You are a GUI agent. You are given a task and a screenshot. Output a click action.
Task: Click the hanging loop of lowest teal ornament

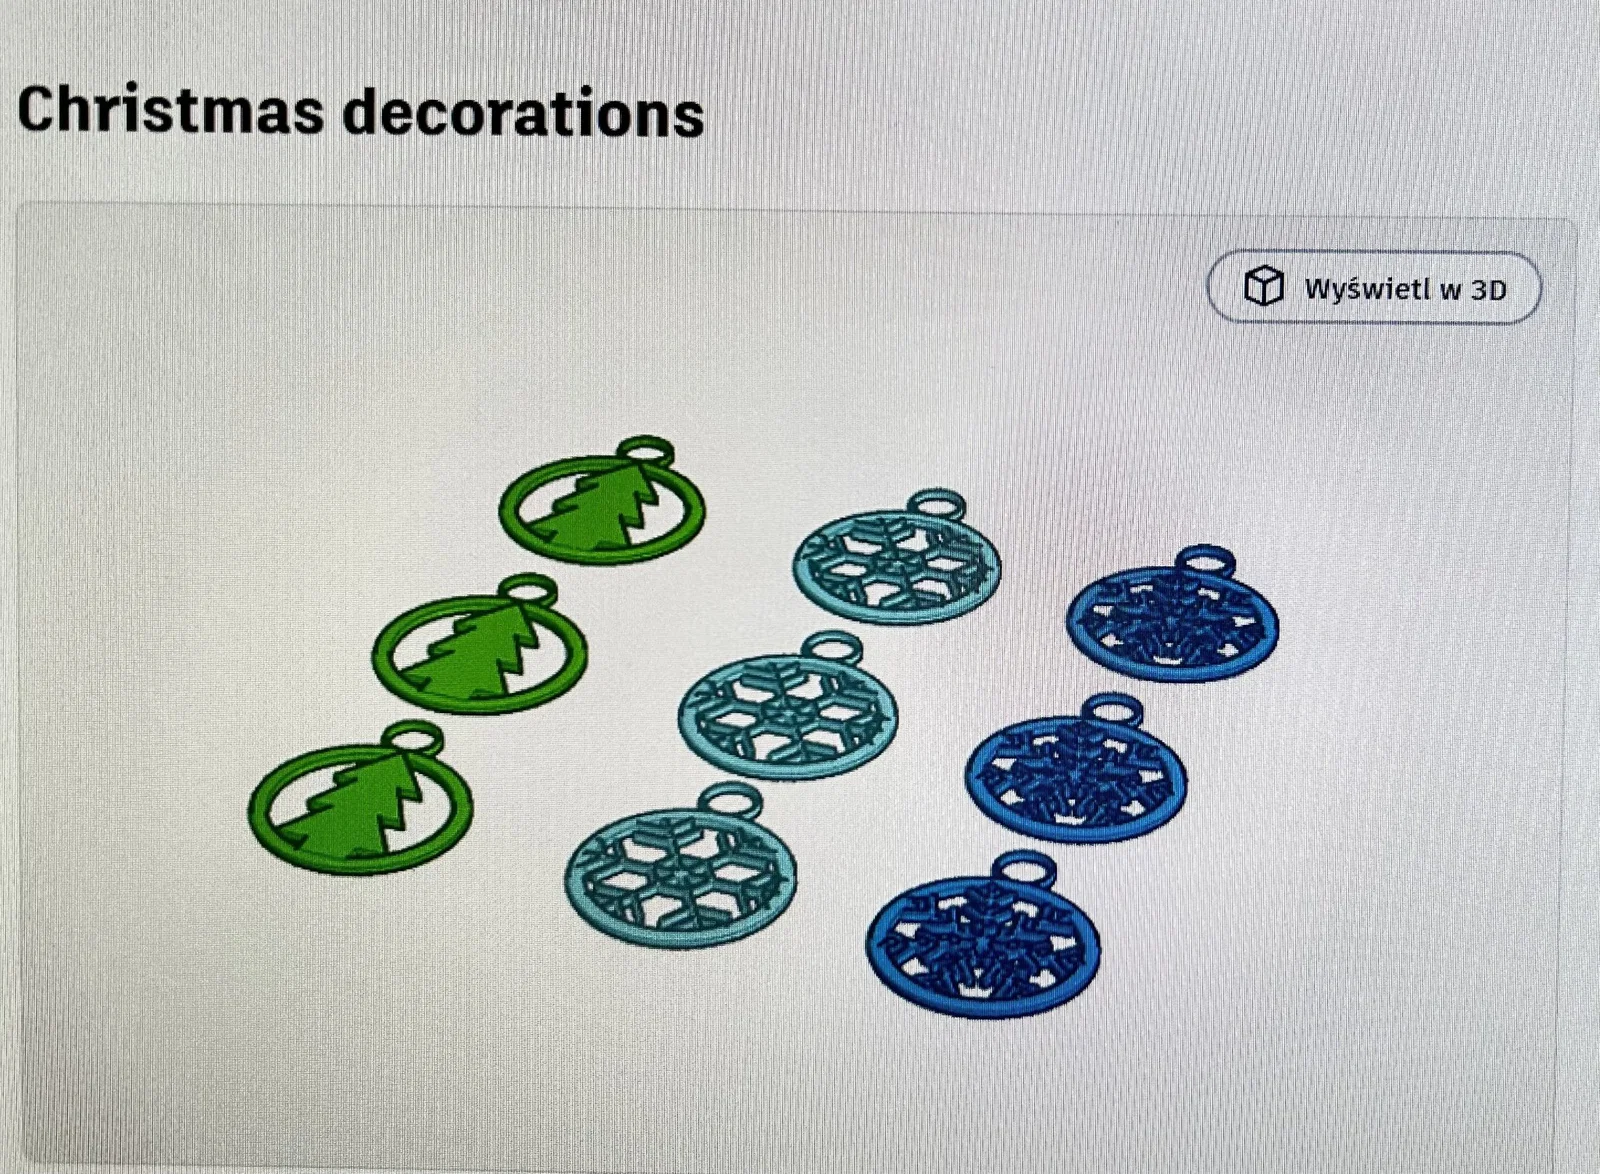[730, 801]
